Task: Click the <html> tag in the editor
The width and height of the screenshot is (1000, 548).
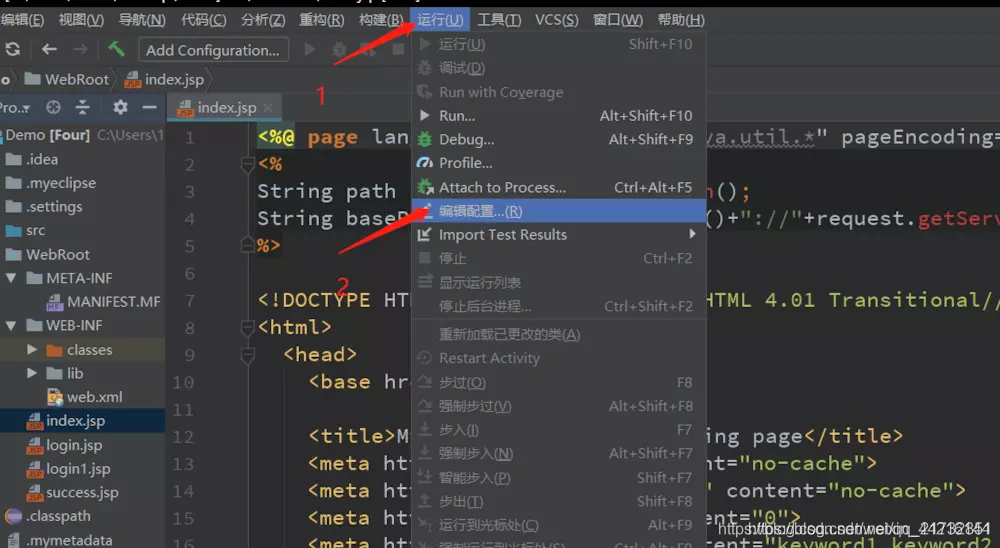Action: click(x=295, y=327)
